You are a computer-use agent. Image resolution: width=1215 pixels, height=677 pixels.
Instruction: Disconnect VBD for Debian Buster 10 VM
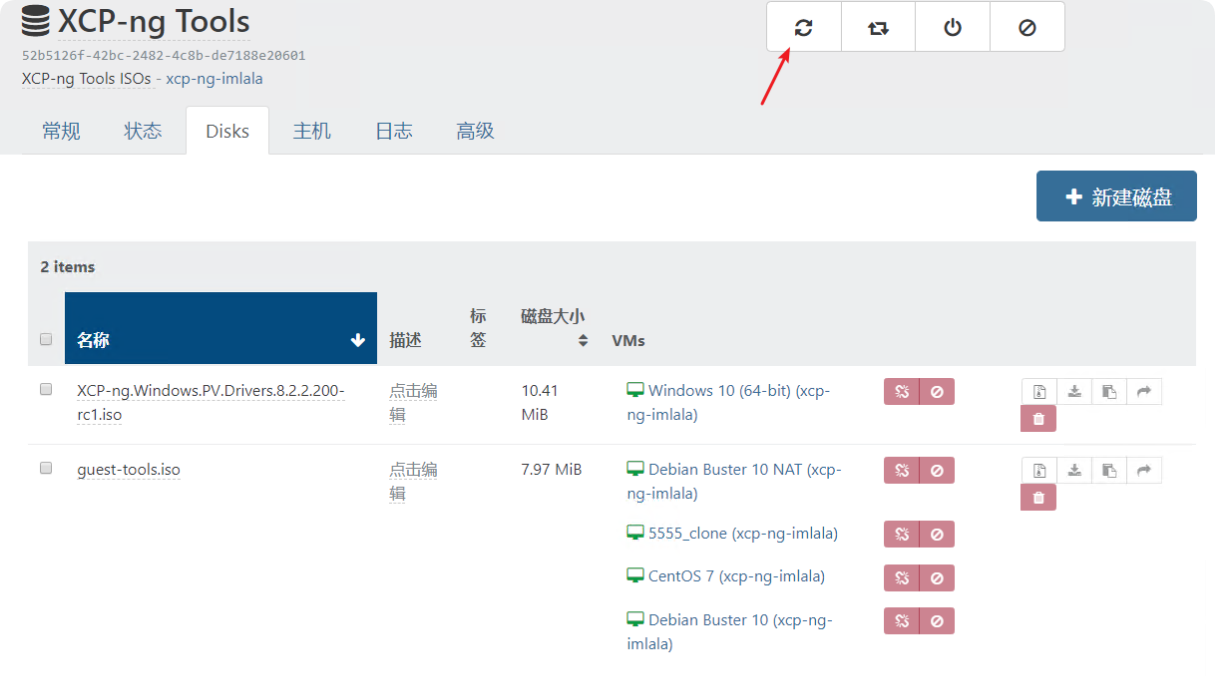(x=901, y=621)
